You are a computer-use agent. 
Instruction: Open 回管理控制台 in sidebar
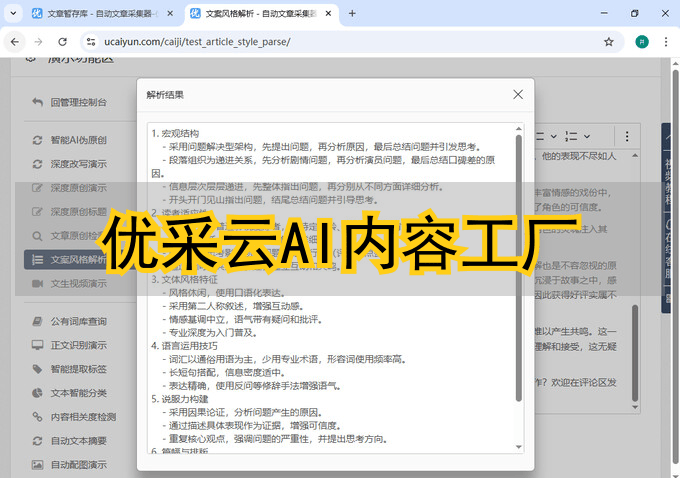78,101
